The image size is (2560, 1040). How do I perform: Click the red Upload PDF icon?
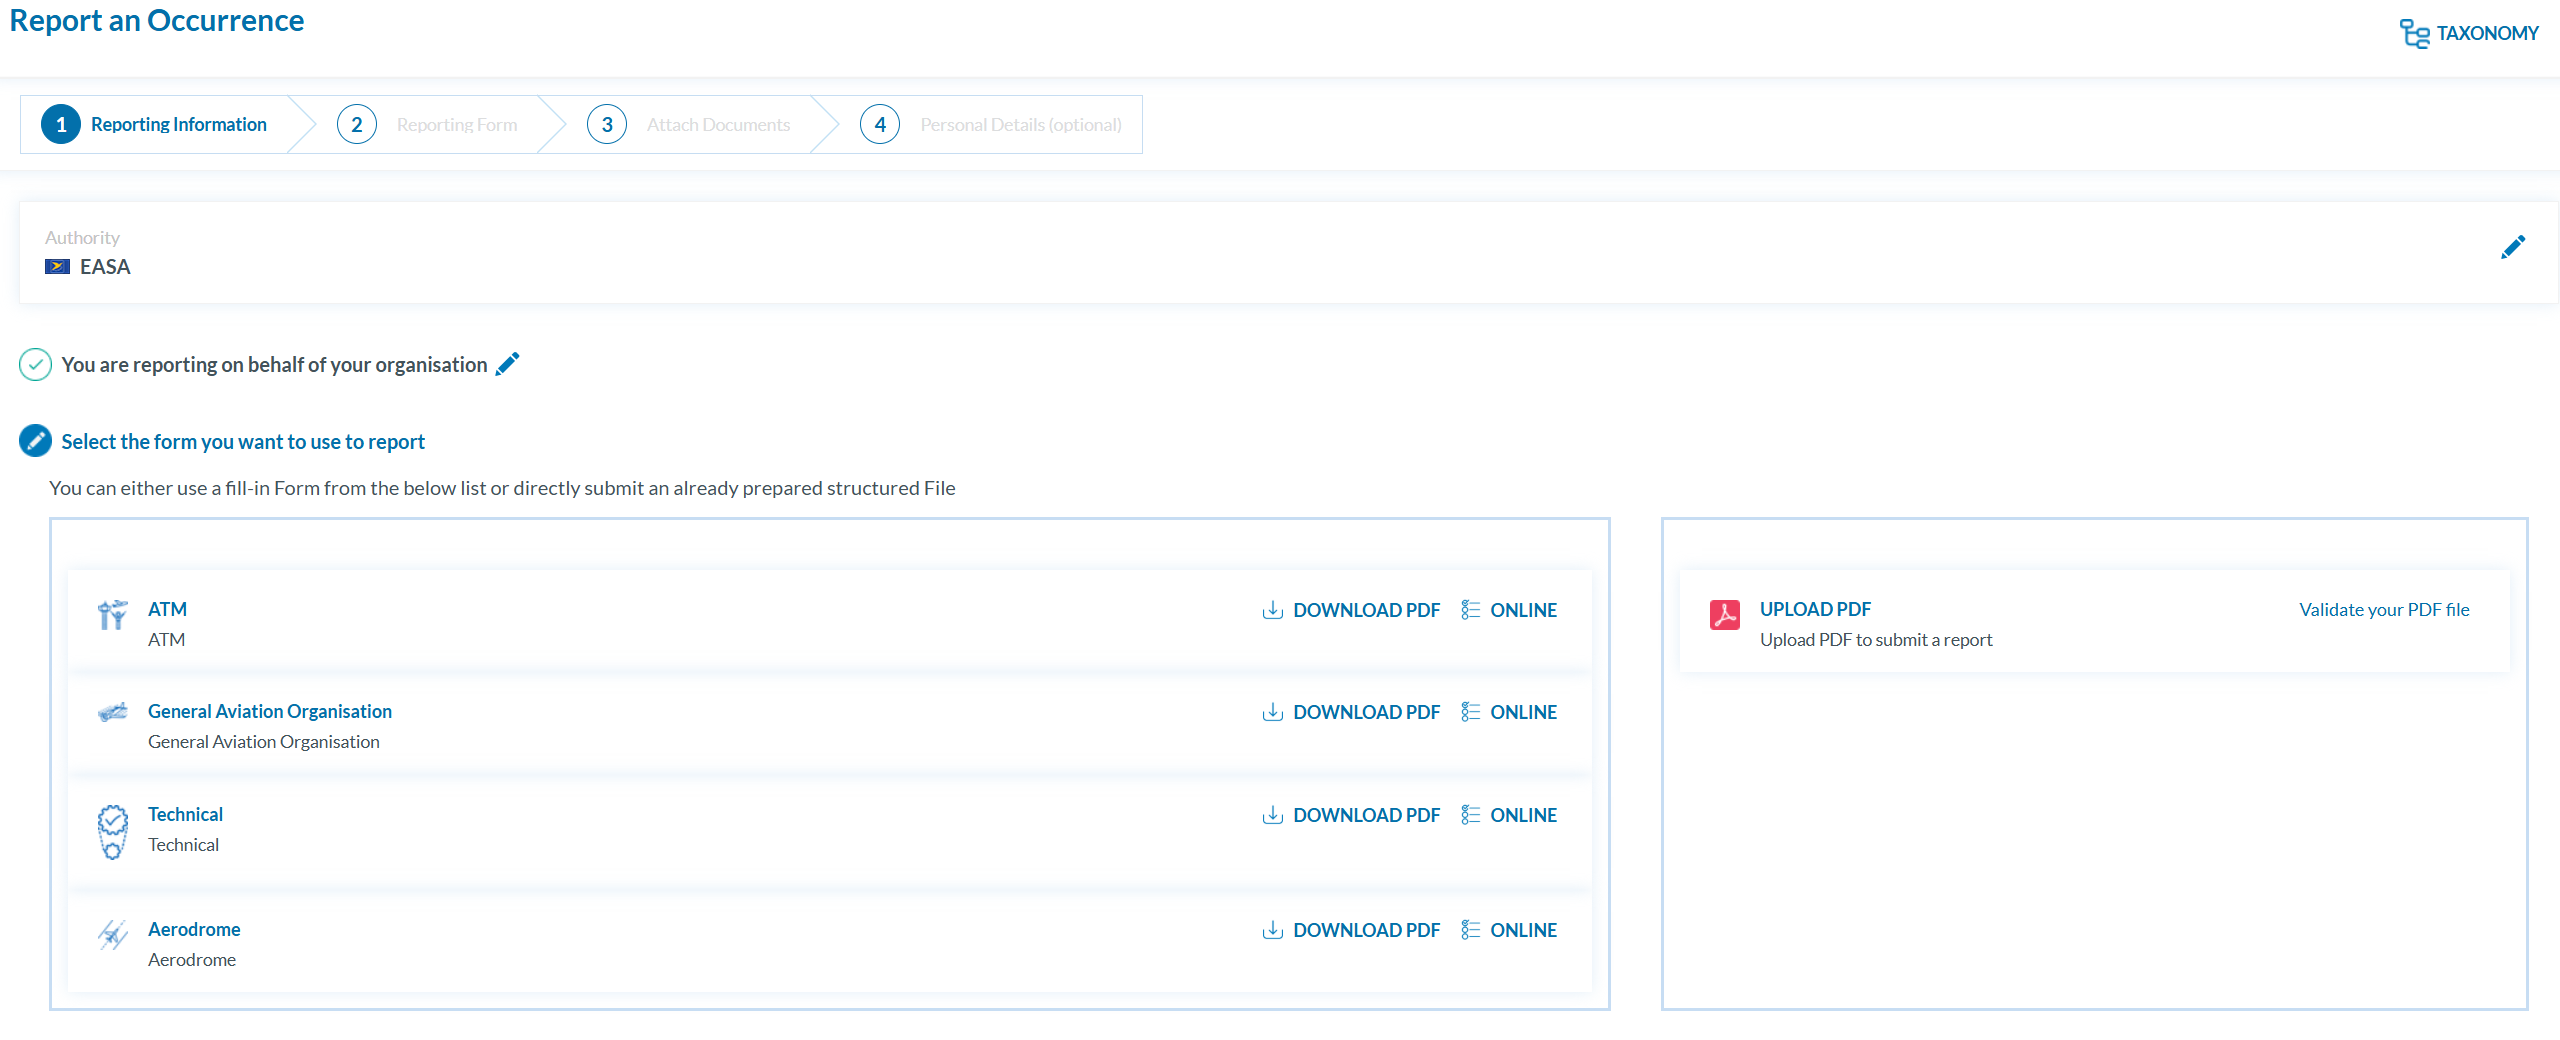coord(1724,615)
